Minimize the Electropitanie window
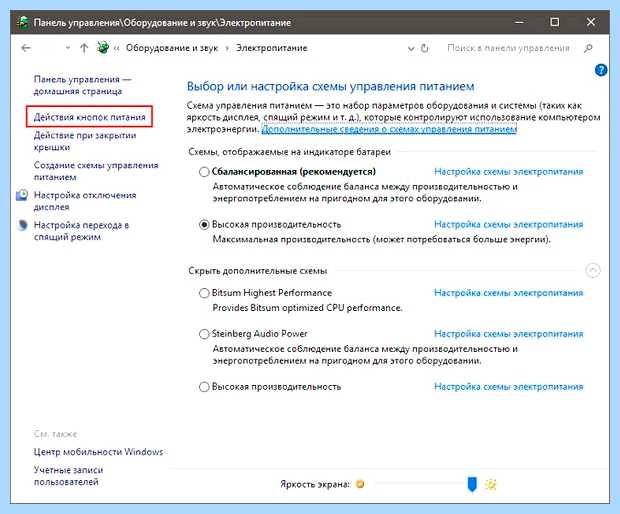The image size is (620, 514). pos(519,22)
